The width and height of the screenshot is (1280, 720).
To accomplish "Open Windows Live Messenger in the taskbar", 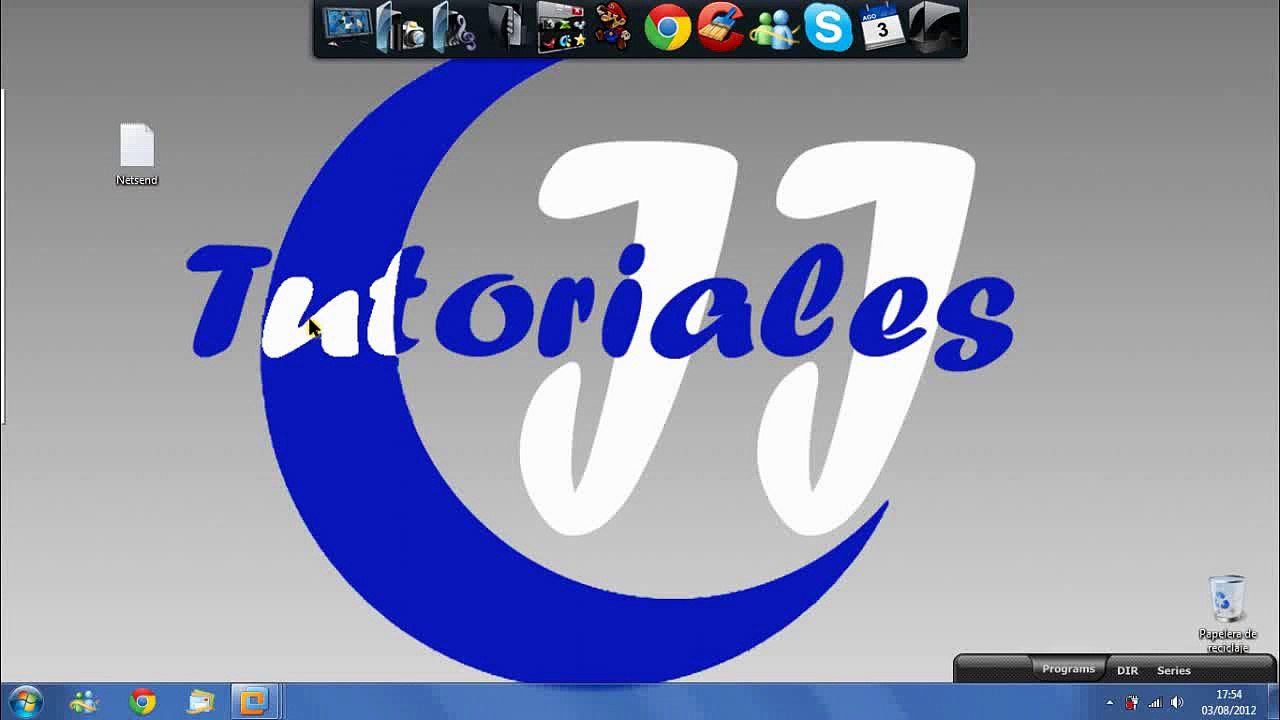I will click(85, 702).
